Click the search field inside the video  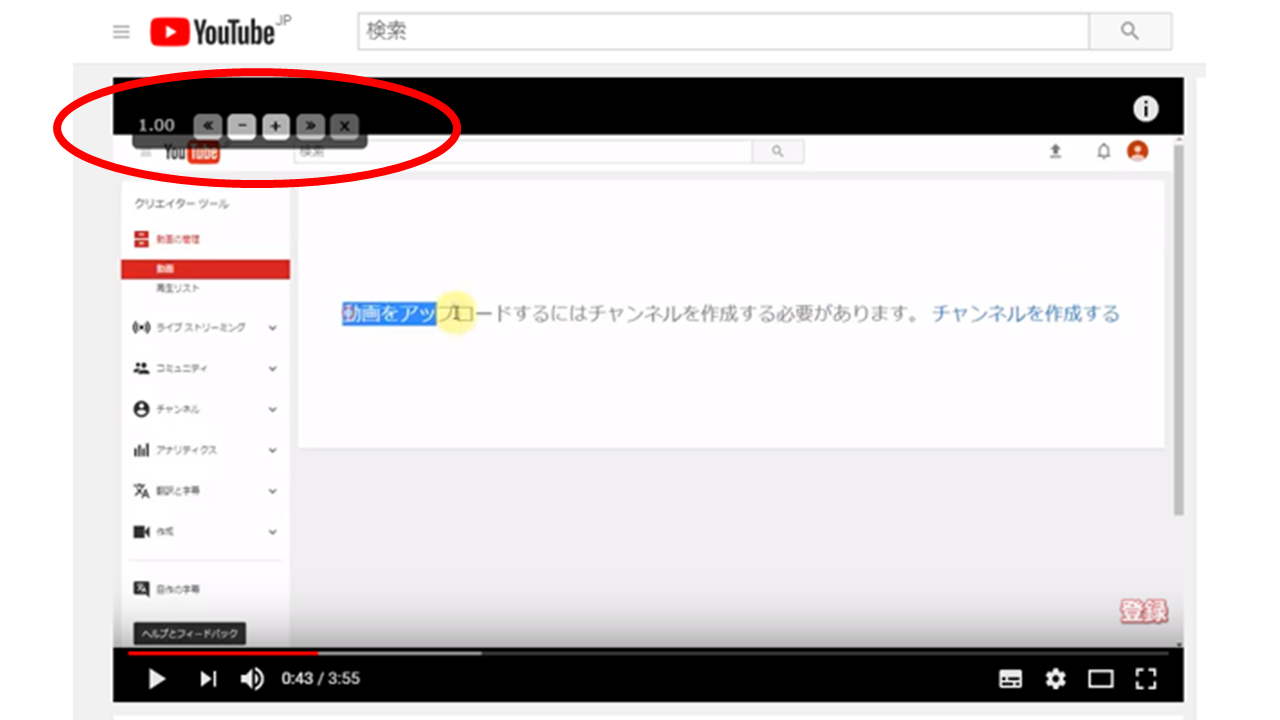(523, 151)
